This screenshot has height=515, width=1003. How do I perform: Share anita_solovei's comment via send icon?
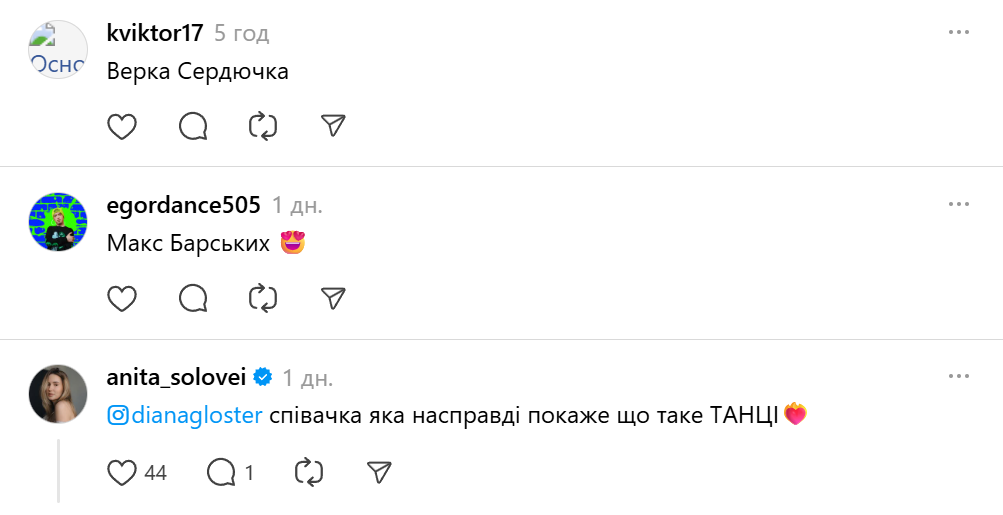[x=378, y=472]
